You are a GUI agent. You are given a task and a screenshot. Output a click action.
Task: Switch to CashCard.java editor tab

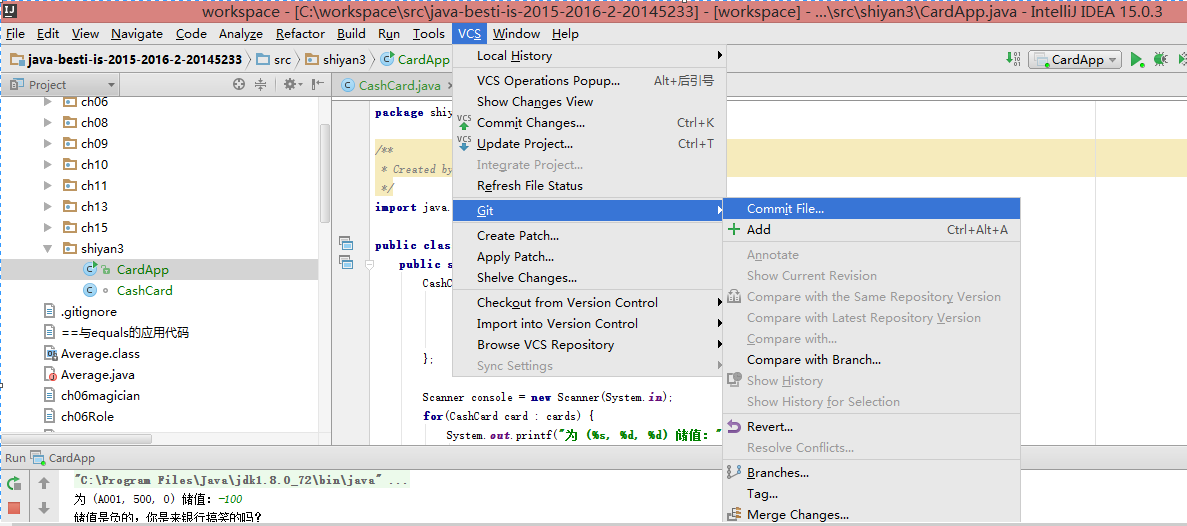[392, 86]
